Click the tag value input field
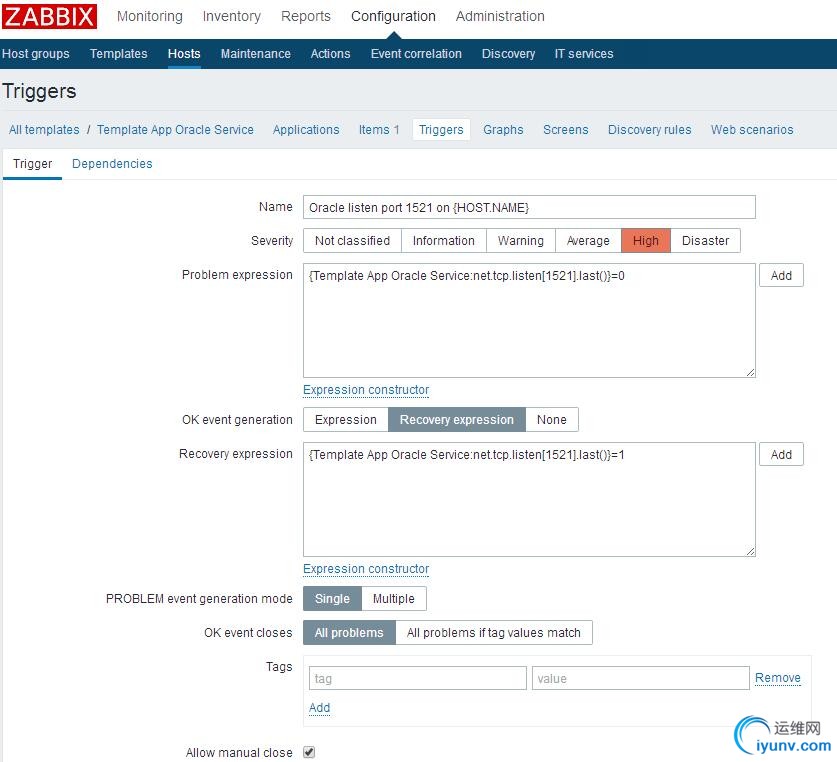This screenshot has width=837, height=762. tap(641, 678)
